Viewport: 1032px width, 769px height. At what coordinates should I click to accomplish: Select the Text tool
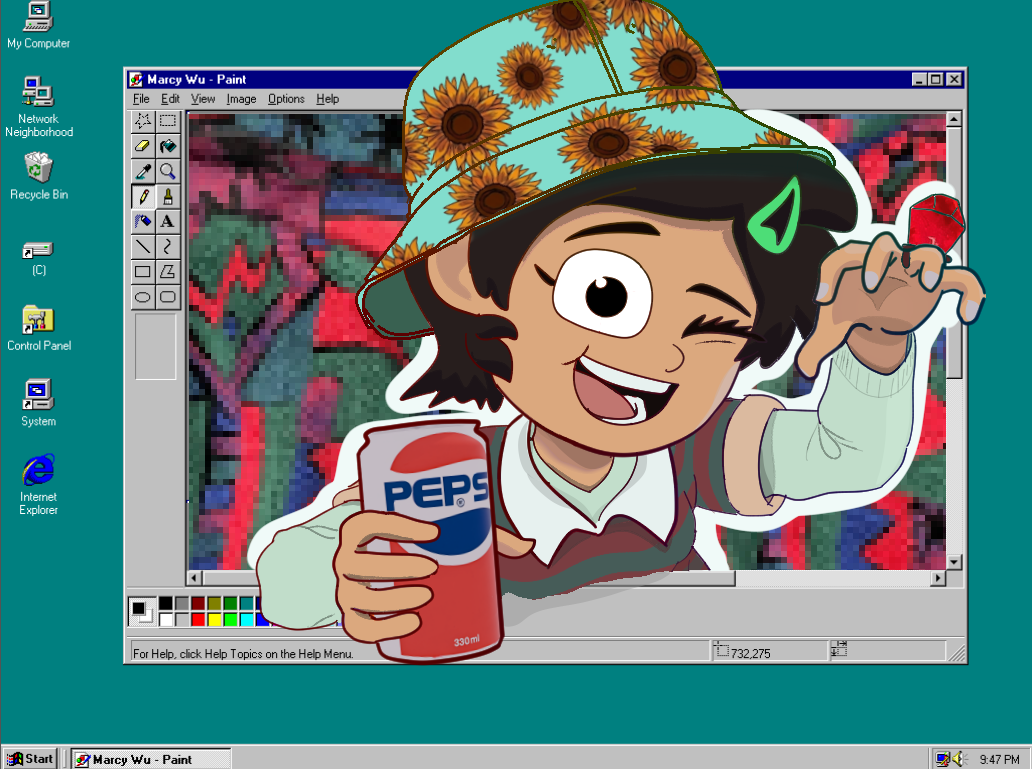point(168,221)
